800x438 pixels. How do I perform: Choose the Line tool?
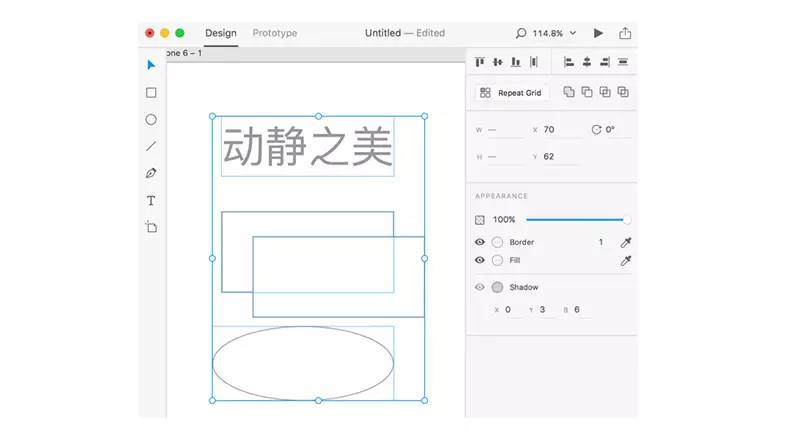pos(151,146)
